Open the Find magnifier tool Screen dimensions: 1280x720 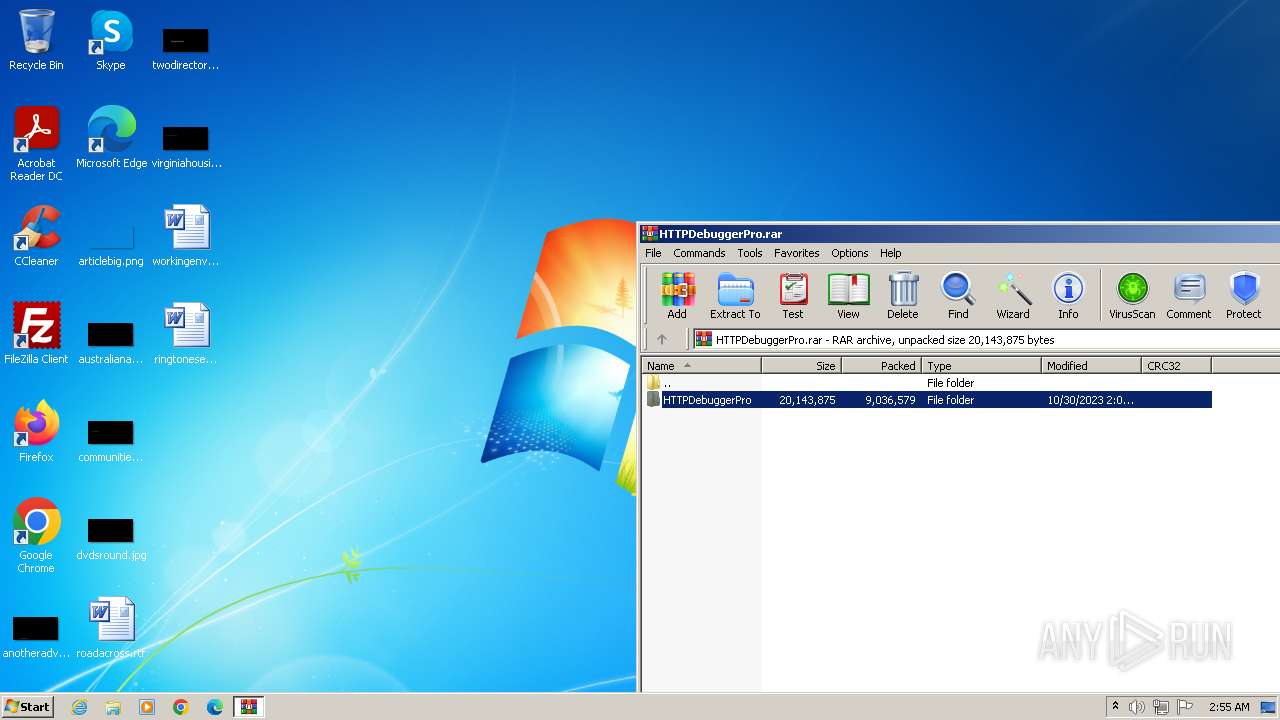[x=958, y=296]
